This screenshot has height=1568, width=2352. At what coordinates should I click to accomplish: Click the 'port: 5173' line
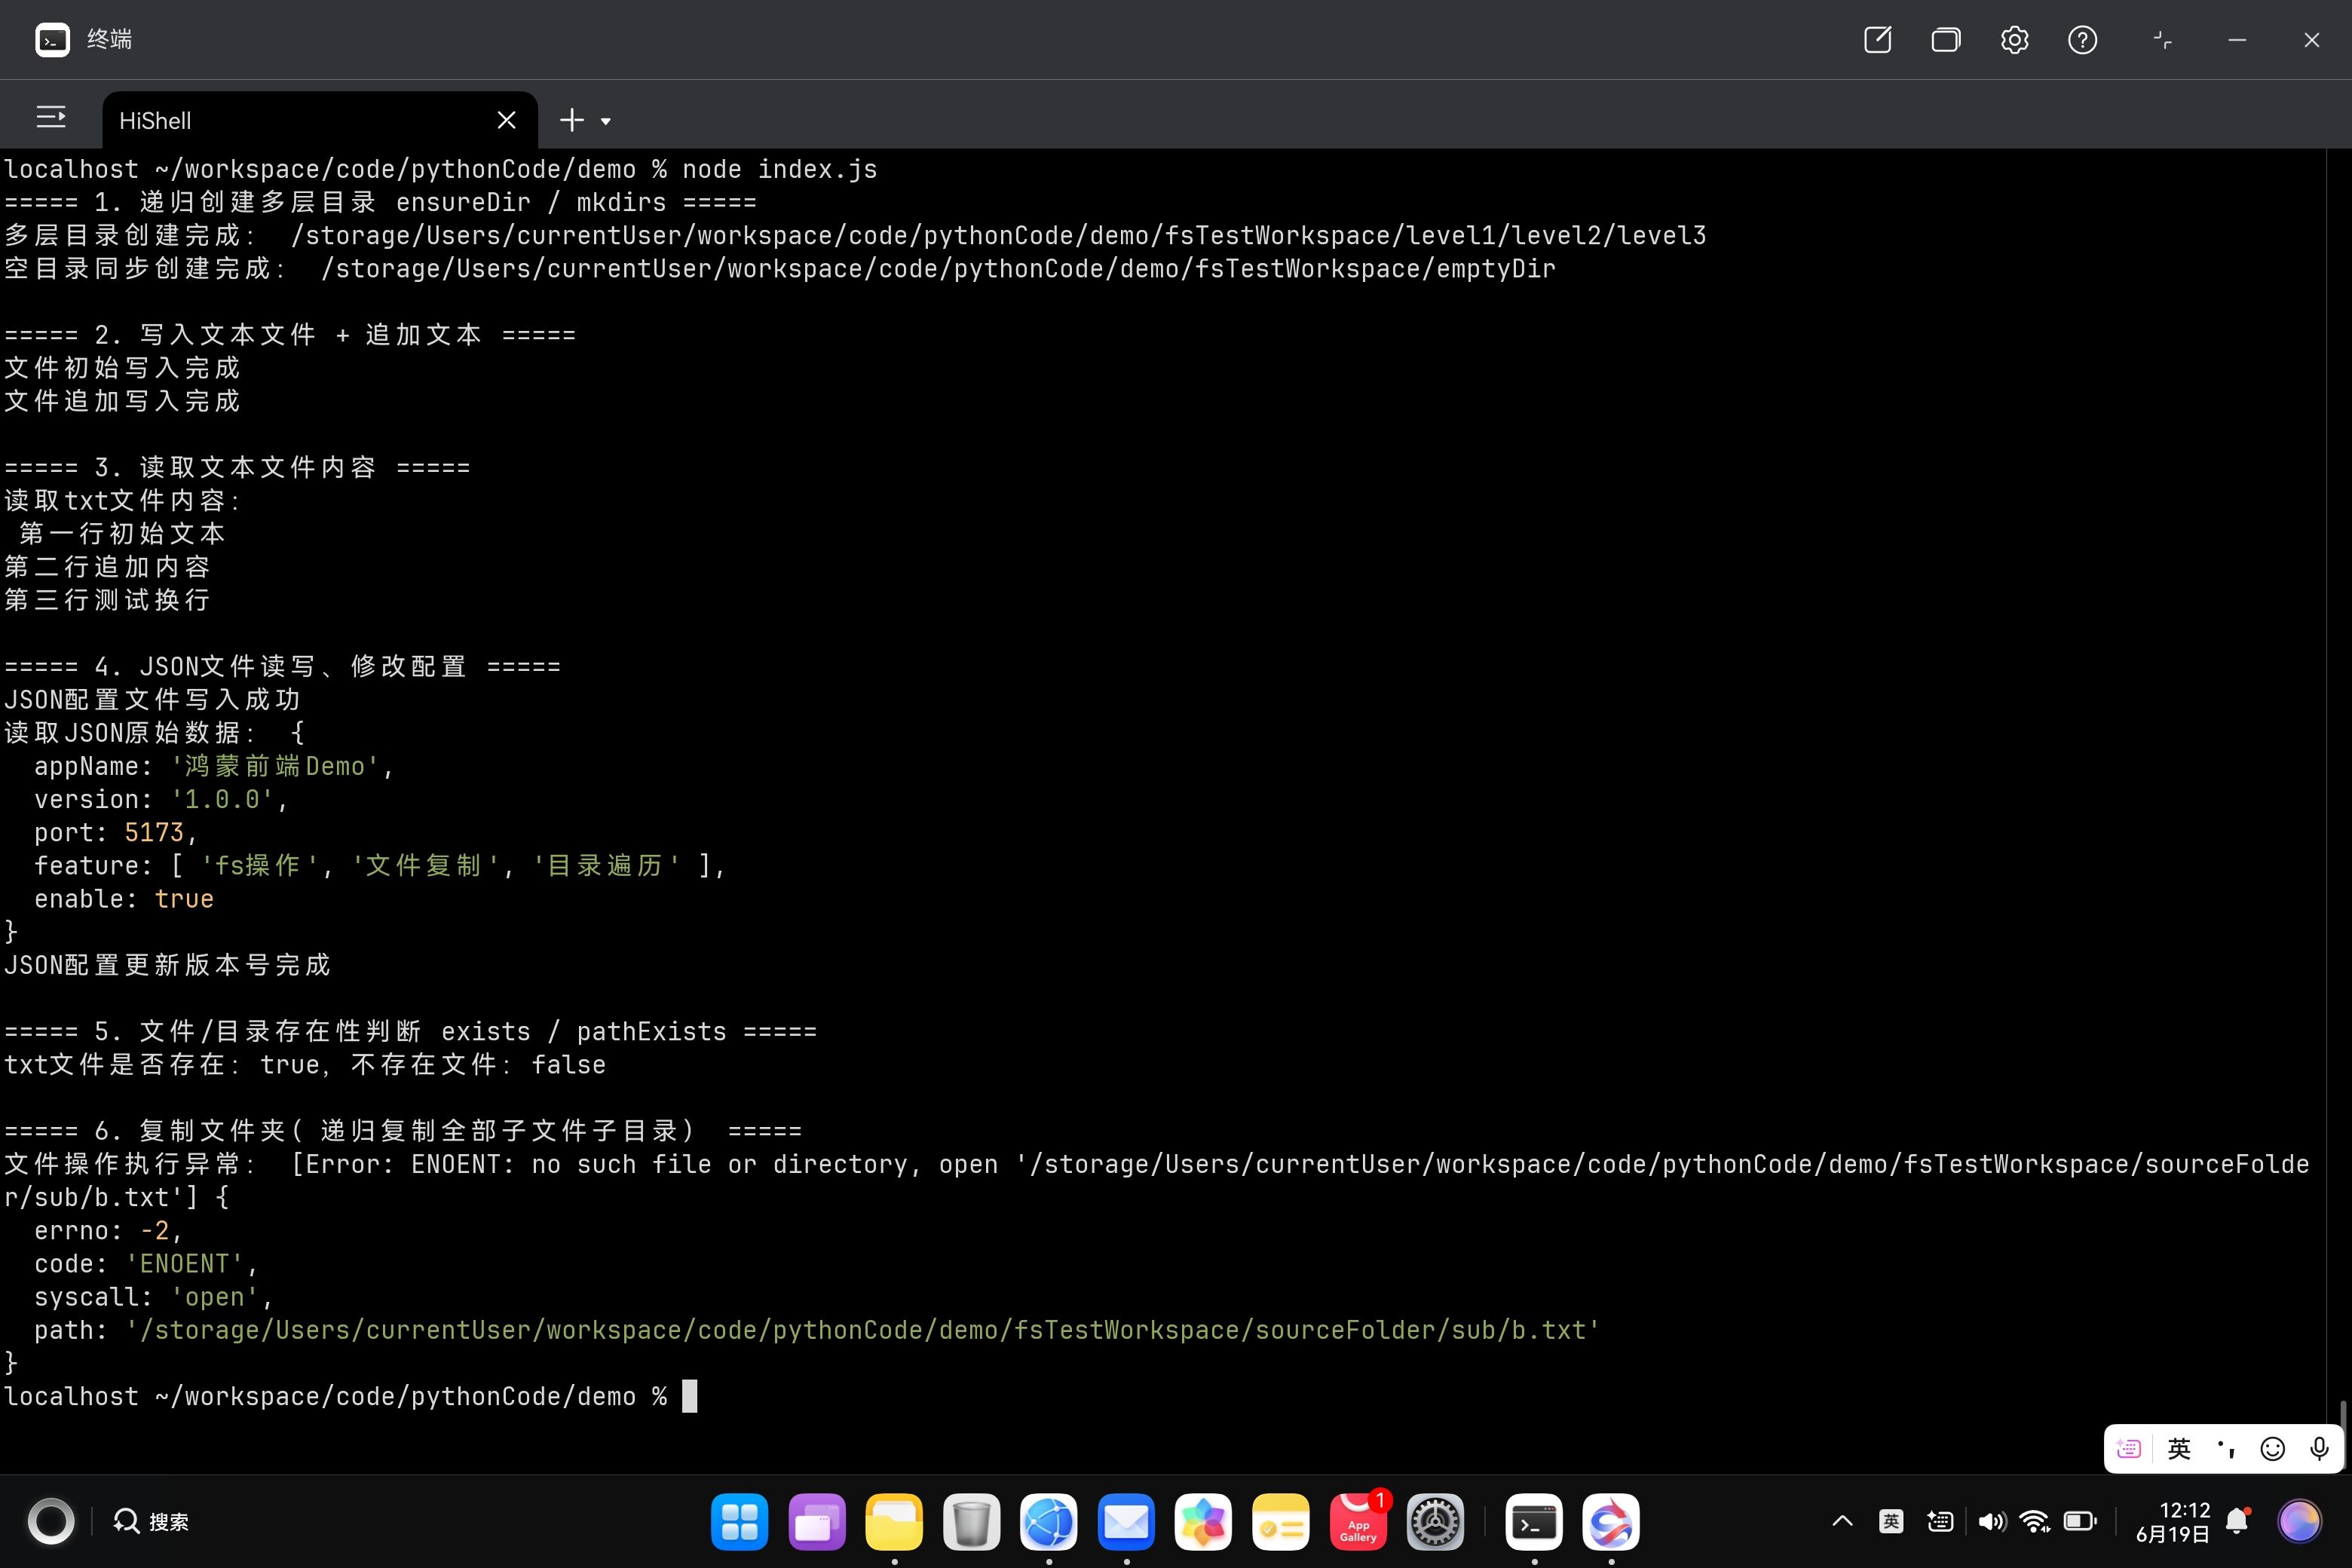115,832
